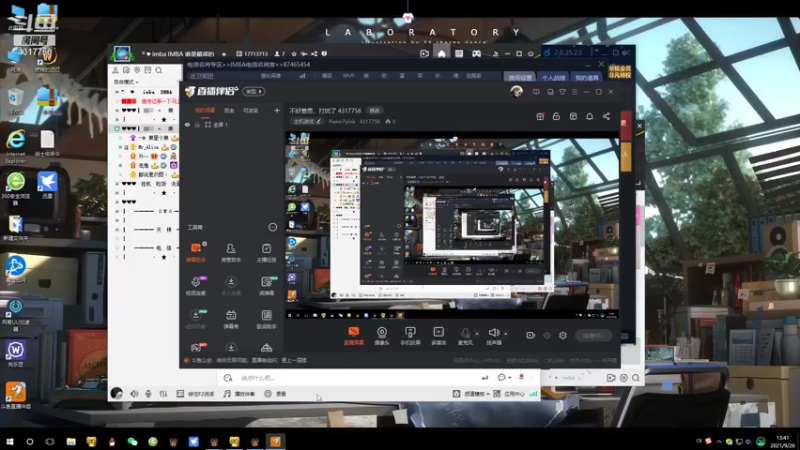This screenshot has width=800, height=450.
Task: Toggle the 按住F2说话 push-to-talk mode
Action: (195, 394)
